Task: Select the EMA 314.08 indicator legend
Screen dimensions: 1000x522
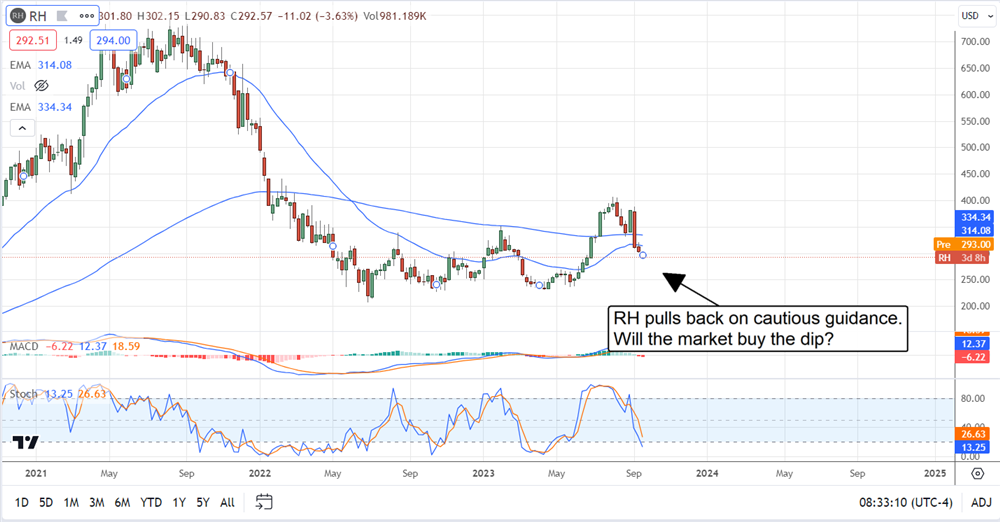Action: point(41,65)
